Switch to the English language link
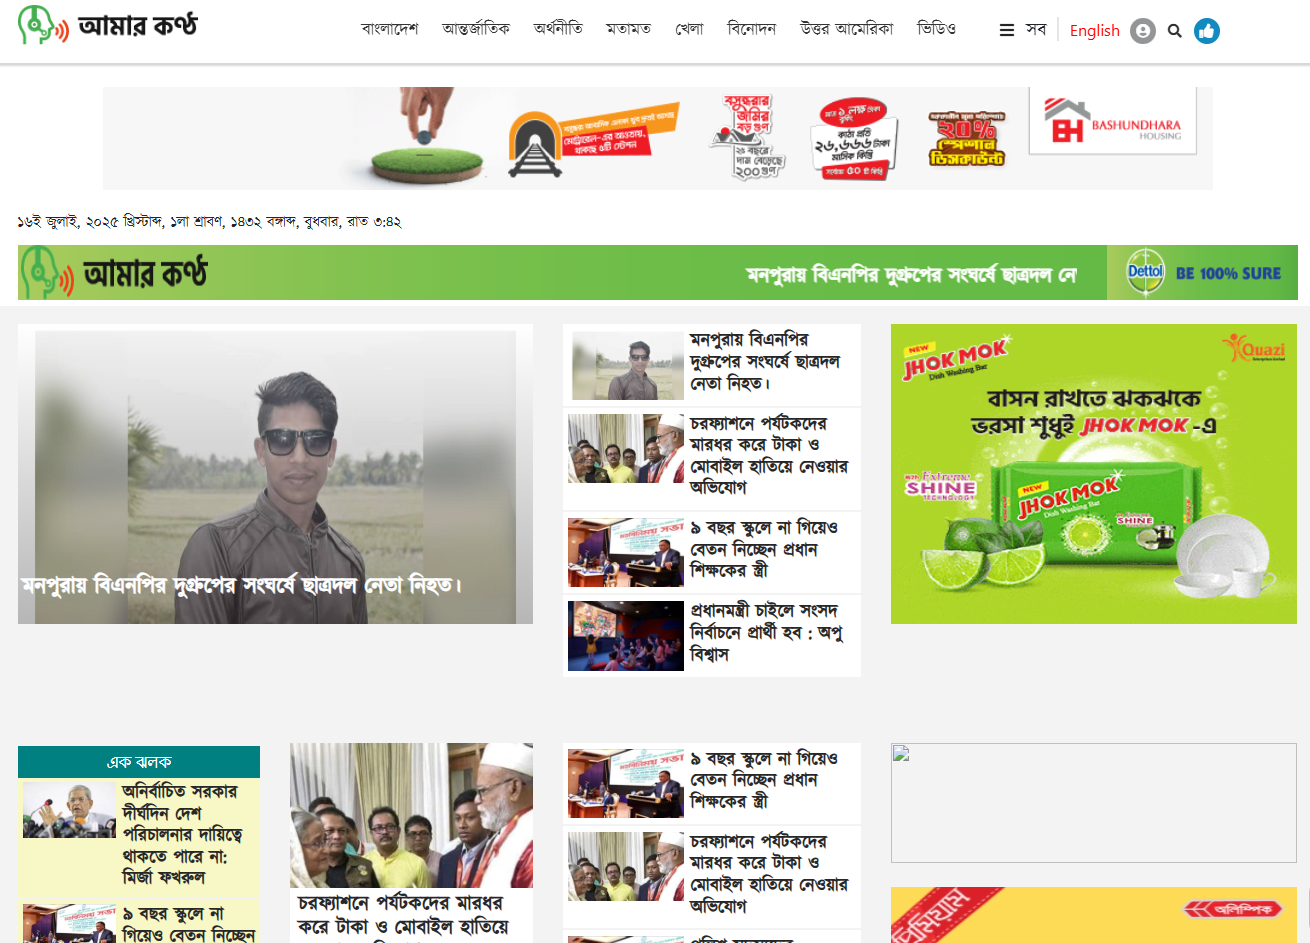1310x943 pixels. click(x=1095, y=31)
